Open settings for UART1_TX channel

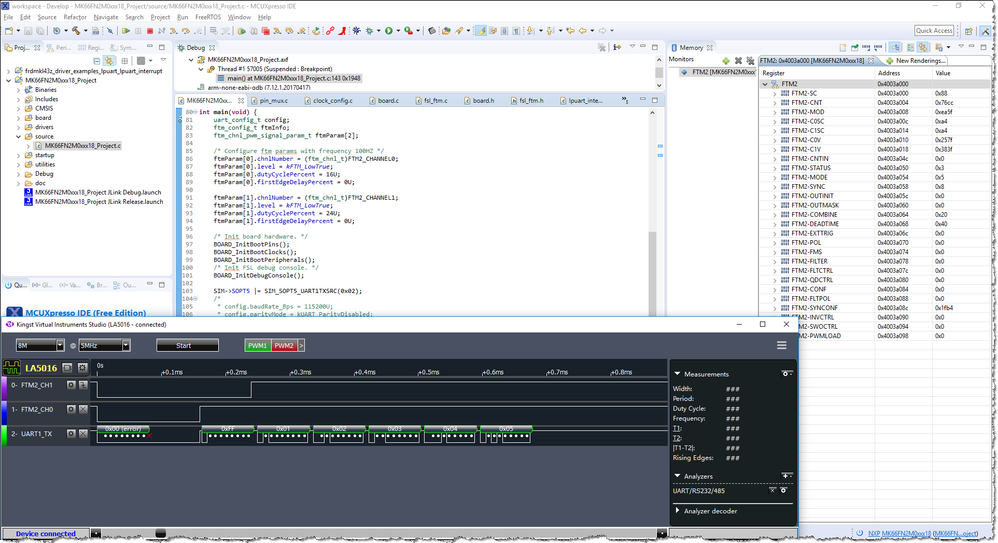(x=70, y=434)
